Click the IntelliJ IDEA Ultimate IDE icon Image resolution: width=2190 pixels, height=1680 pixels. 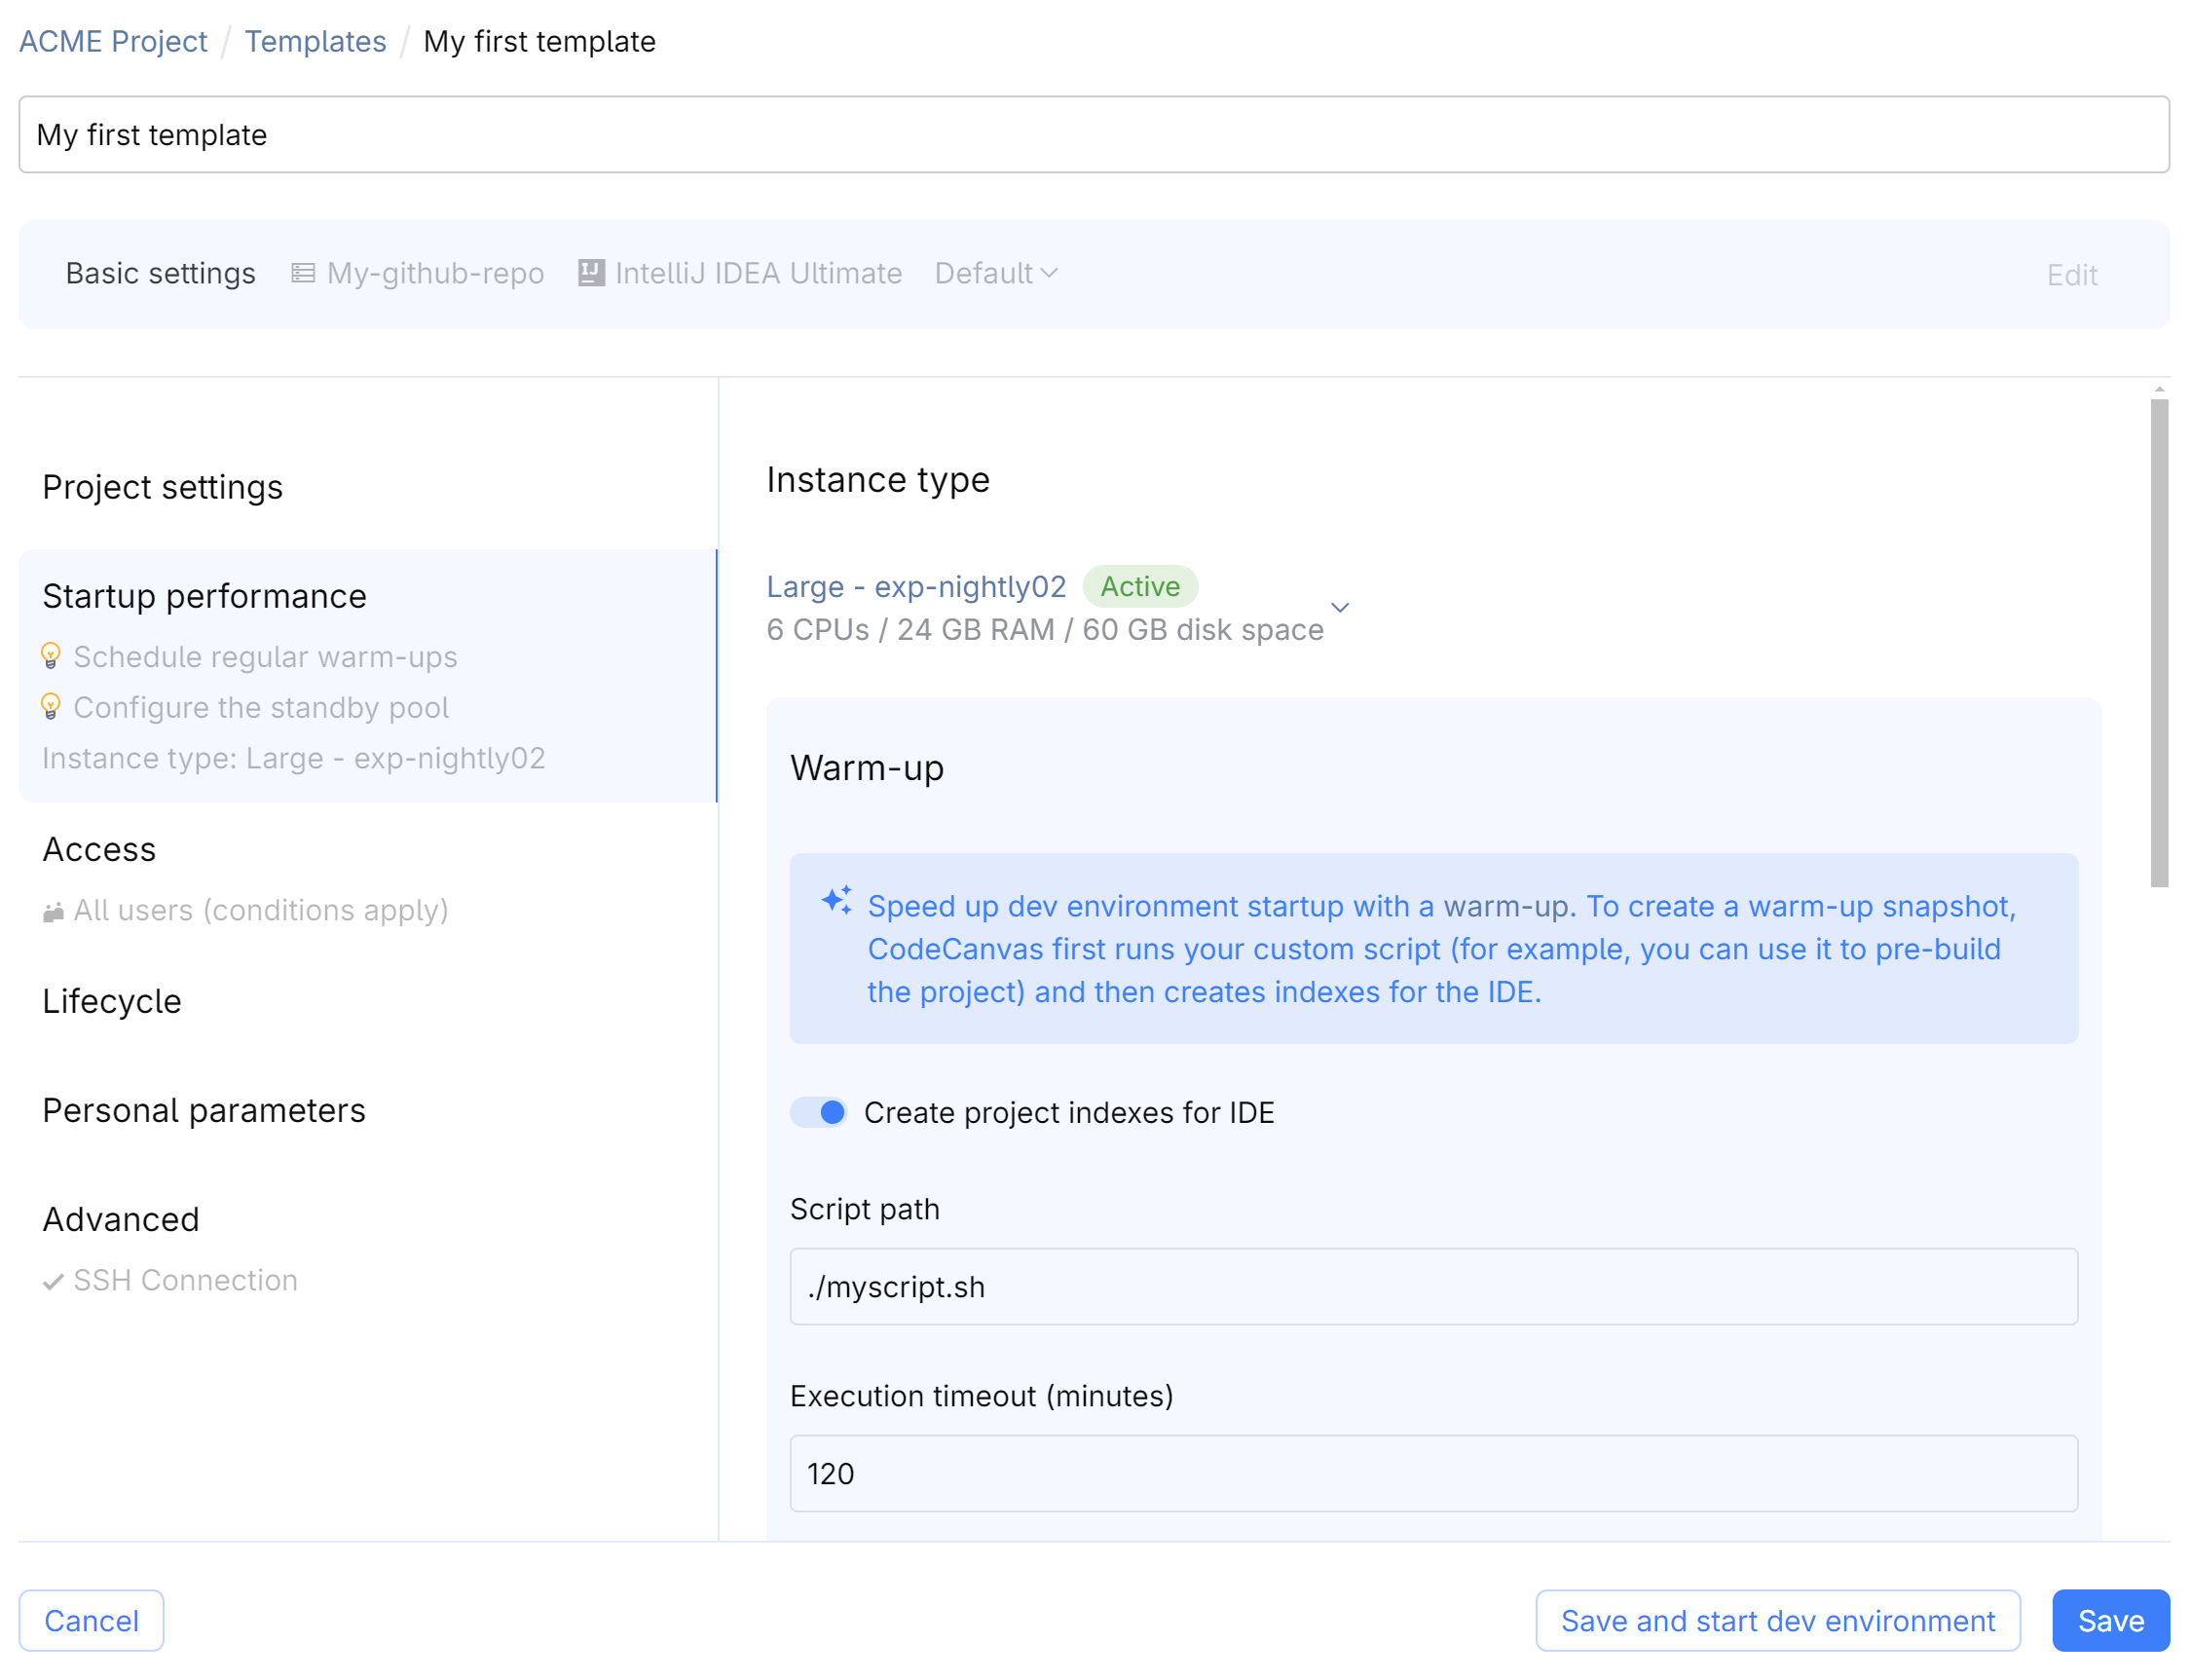tap(591, 273)
